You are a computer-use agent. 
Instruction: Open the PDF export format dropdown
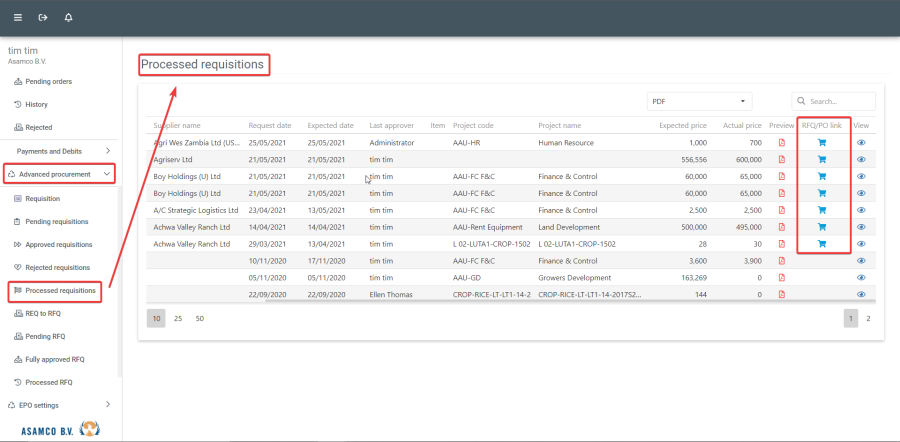699,101
